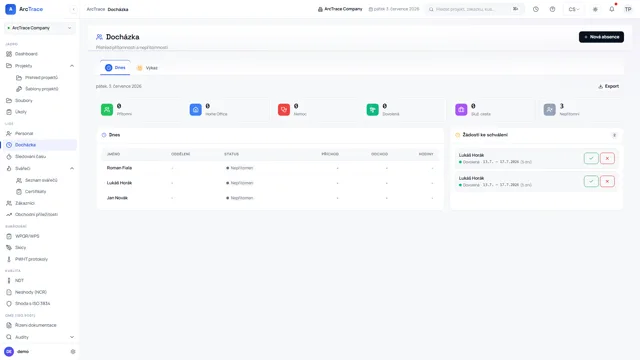Click the Jméno column header
The width and height of the screenshot is (640, 360).
[x=113, y=154]
